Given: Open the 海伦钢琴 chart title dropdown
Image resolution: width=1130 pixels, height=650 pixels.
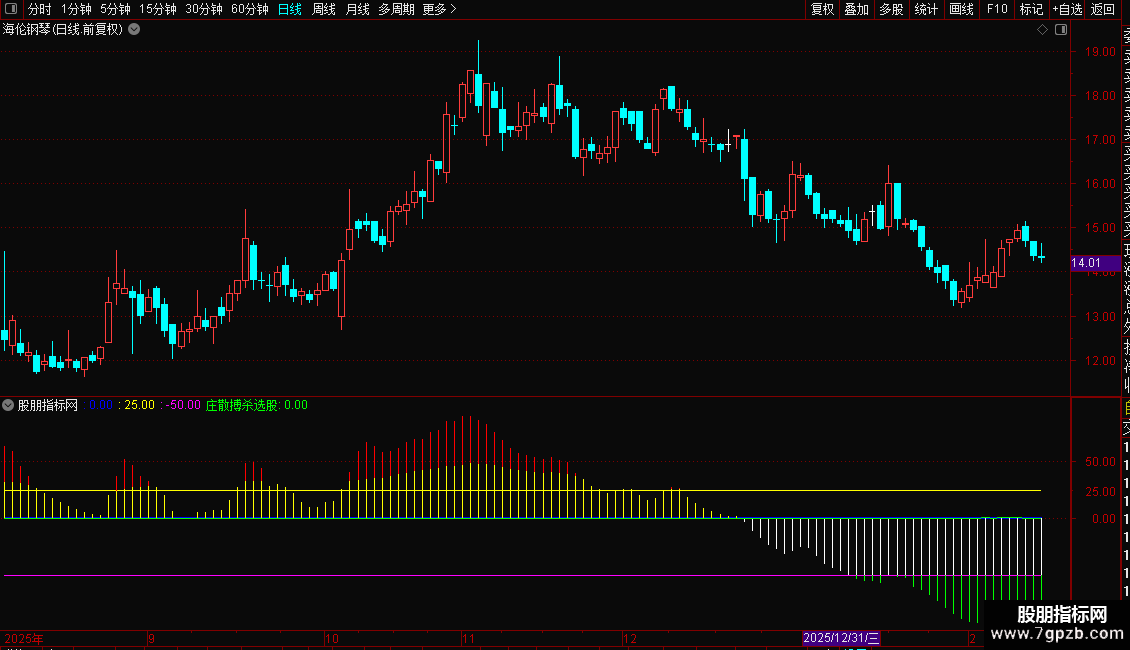Looking at the screenshot, I should [134, 30].
